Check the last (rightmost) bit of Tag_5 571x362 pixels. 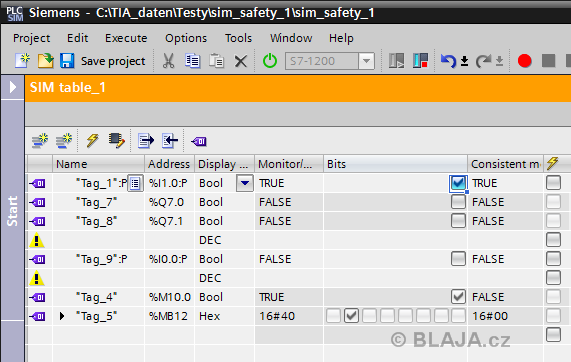[x=458, y=316]
